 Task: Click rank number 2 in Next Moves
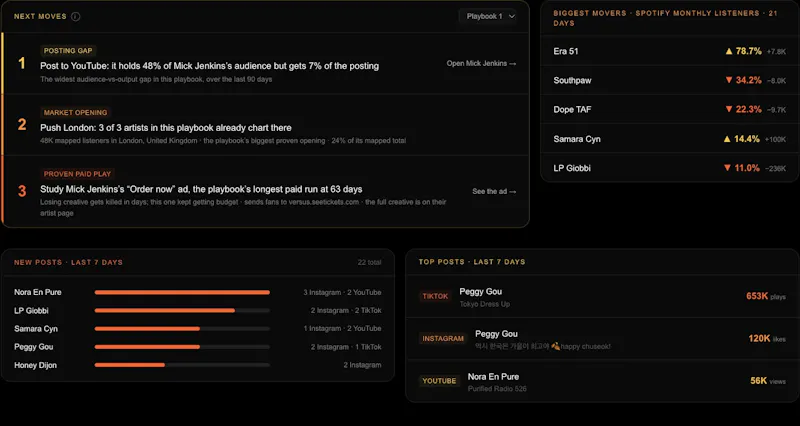(22, 124)
